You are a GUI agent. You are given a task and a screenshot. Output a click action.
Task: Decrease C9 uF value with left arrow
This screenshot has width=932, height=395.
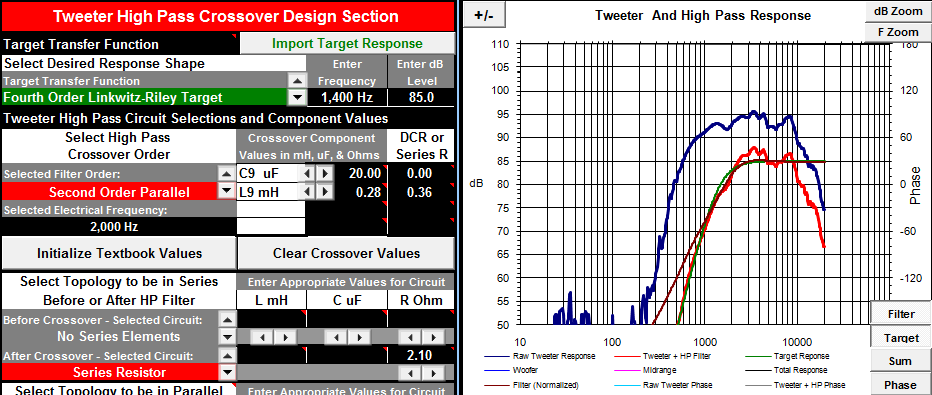tap(306, 173)
